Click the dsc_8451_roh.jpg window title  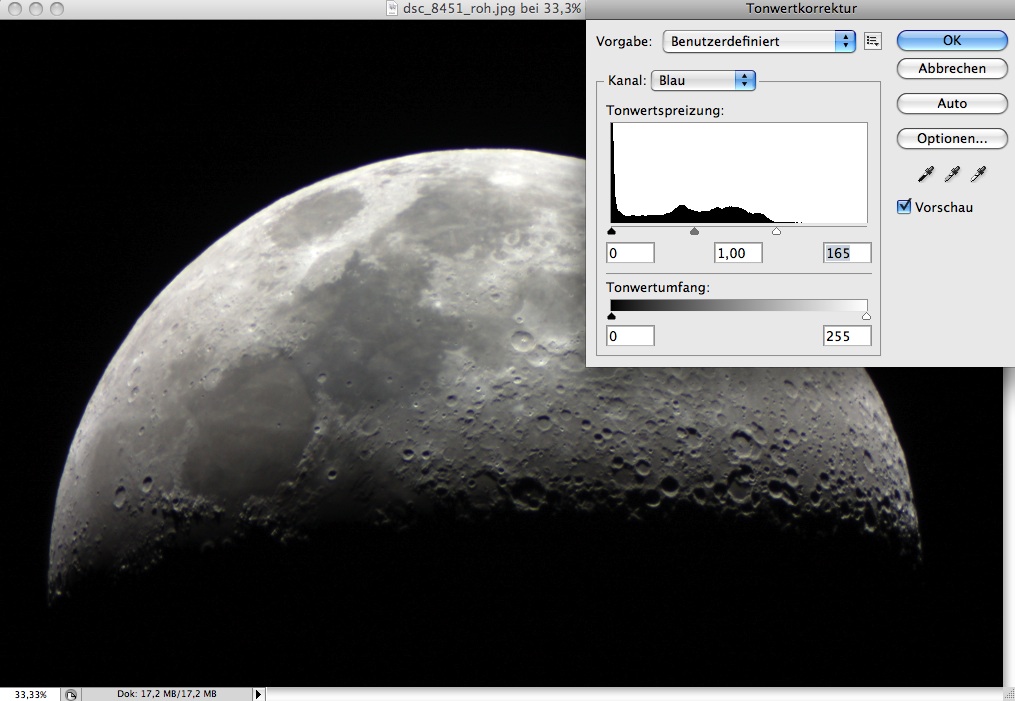point(492,8)
